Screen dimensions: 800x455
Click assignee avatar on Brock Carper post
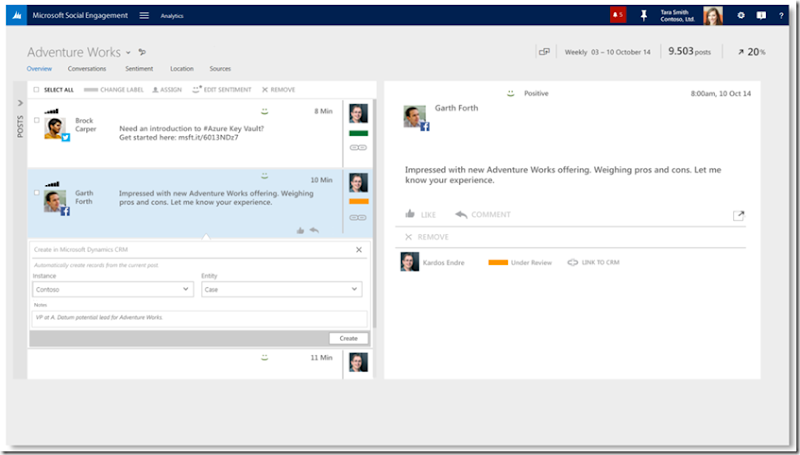click(x=358, y=113)
